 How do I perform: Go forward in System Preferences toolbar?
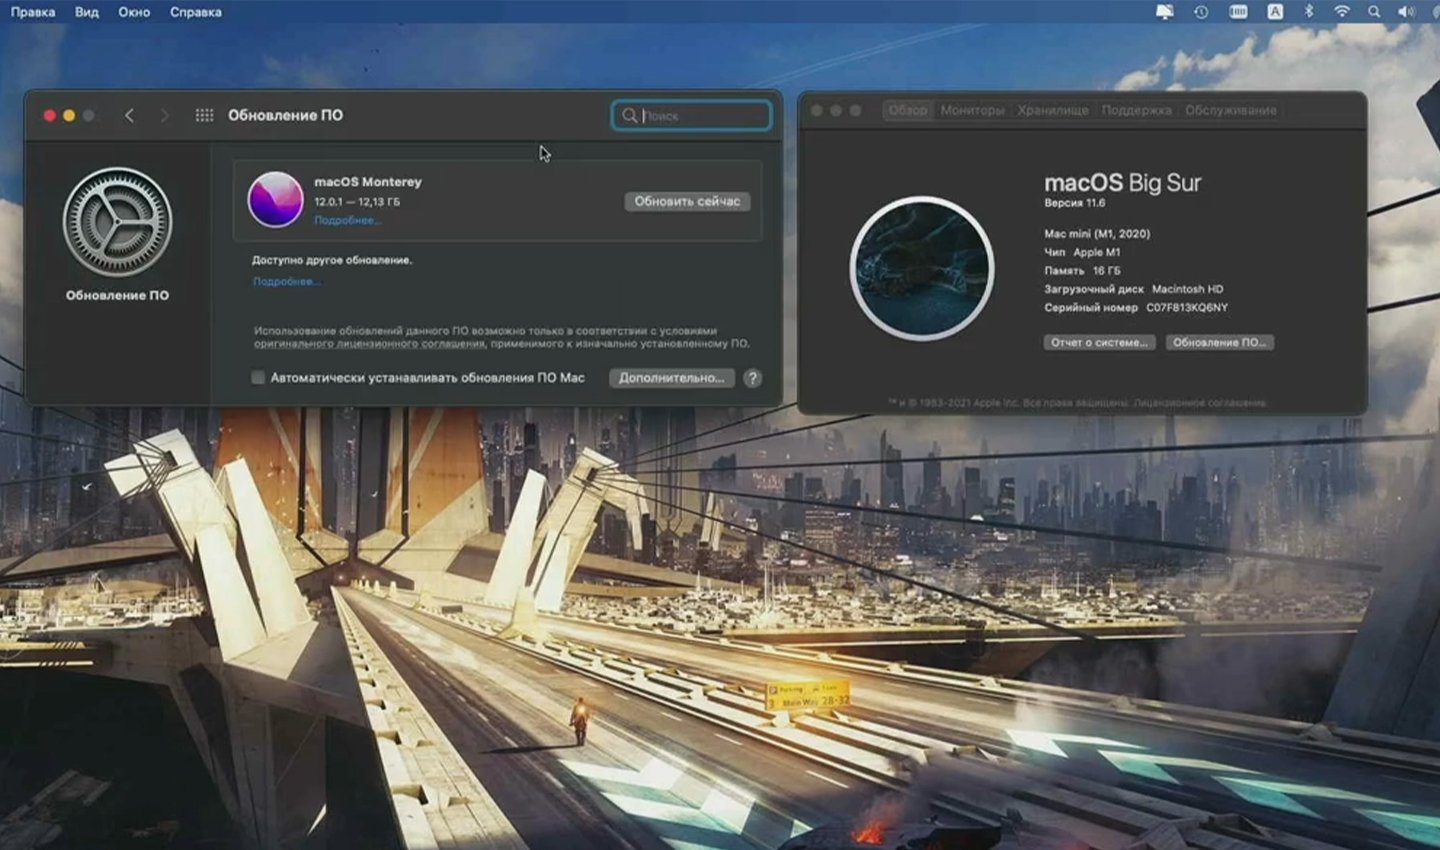165,115
